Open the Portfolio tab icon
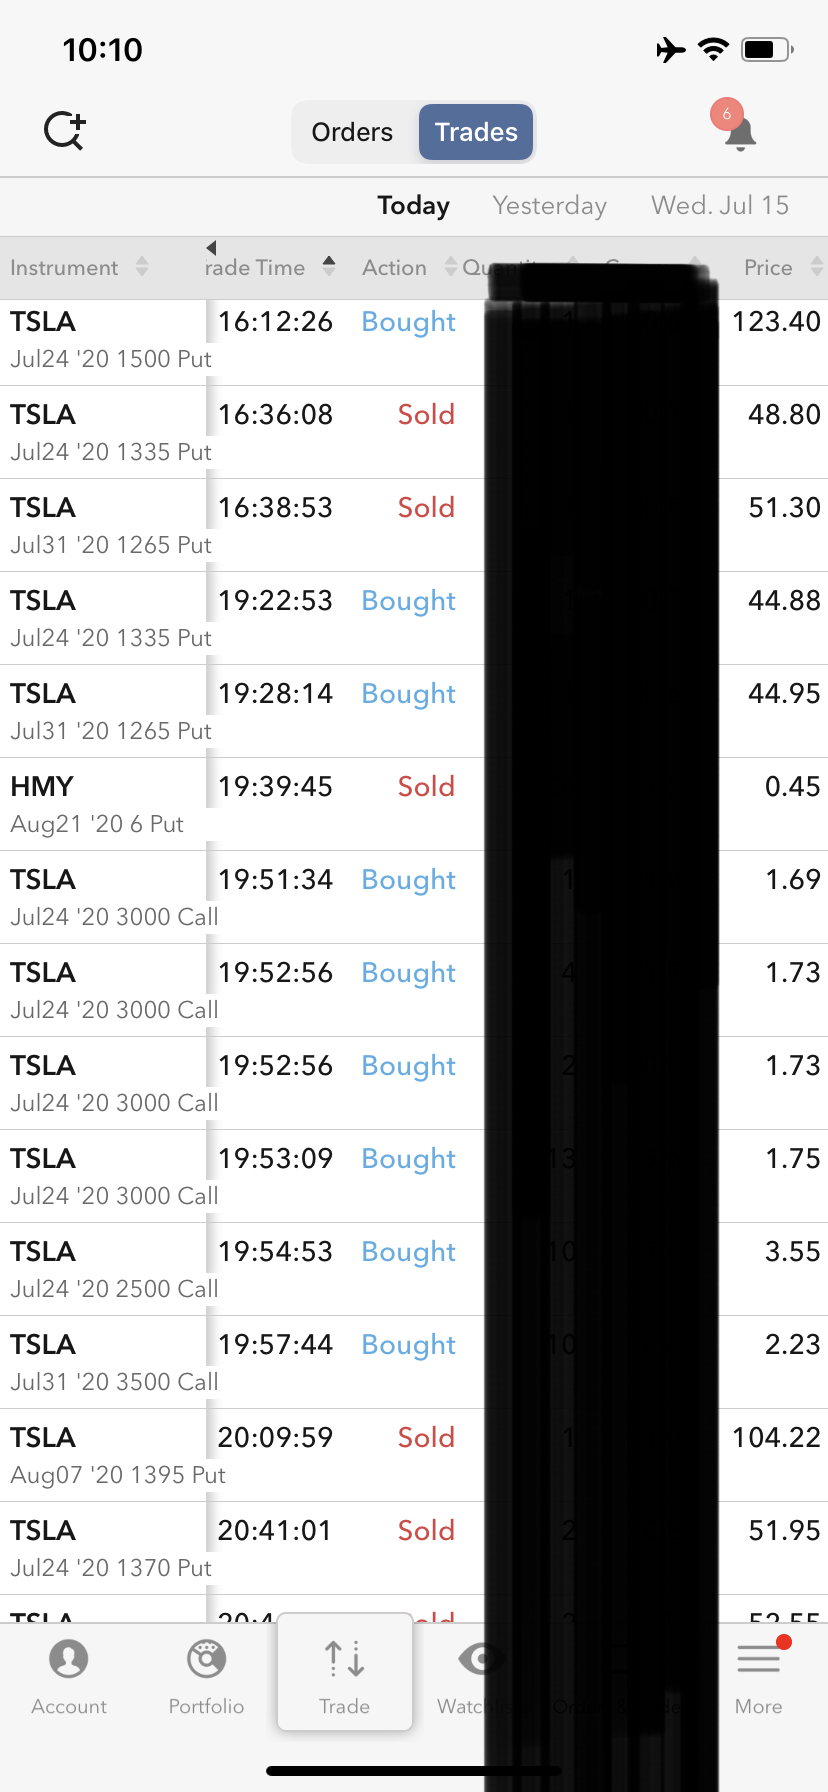Viewport: 828px width, 1792px height. 206,1660
